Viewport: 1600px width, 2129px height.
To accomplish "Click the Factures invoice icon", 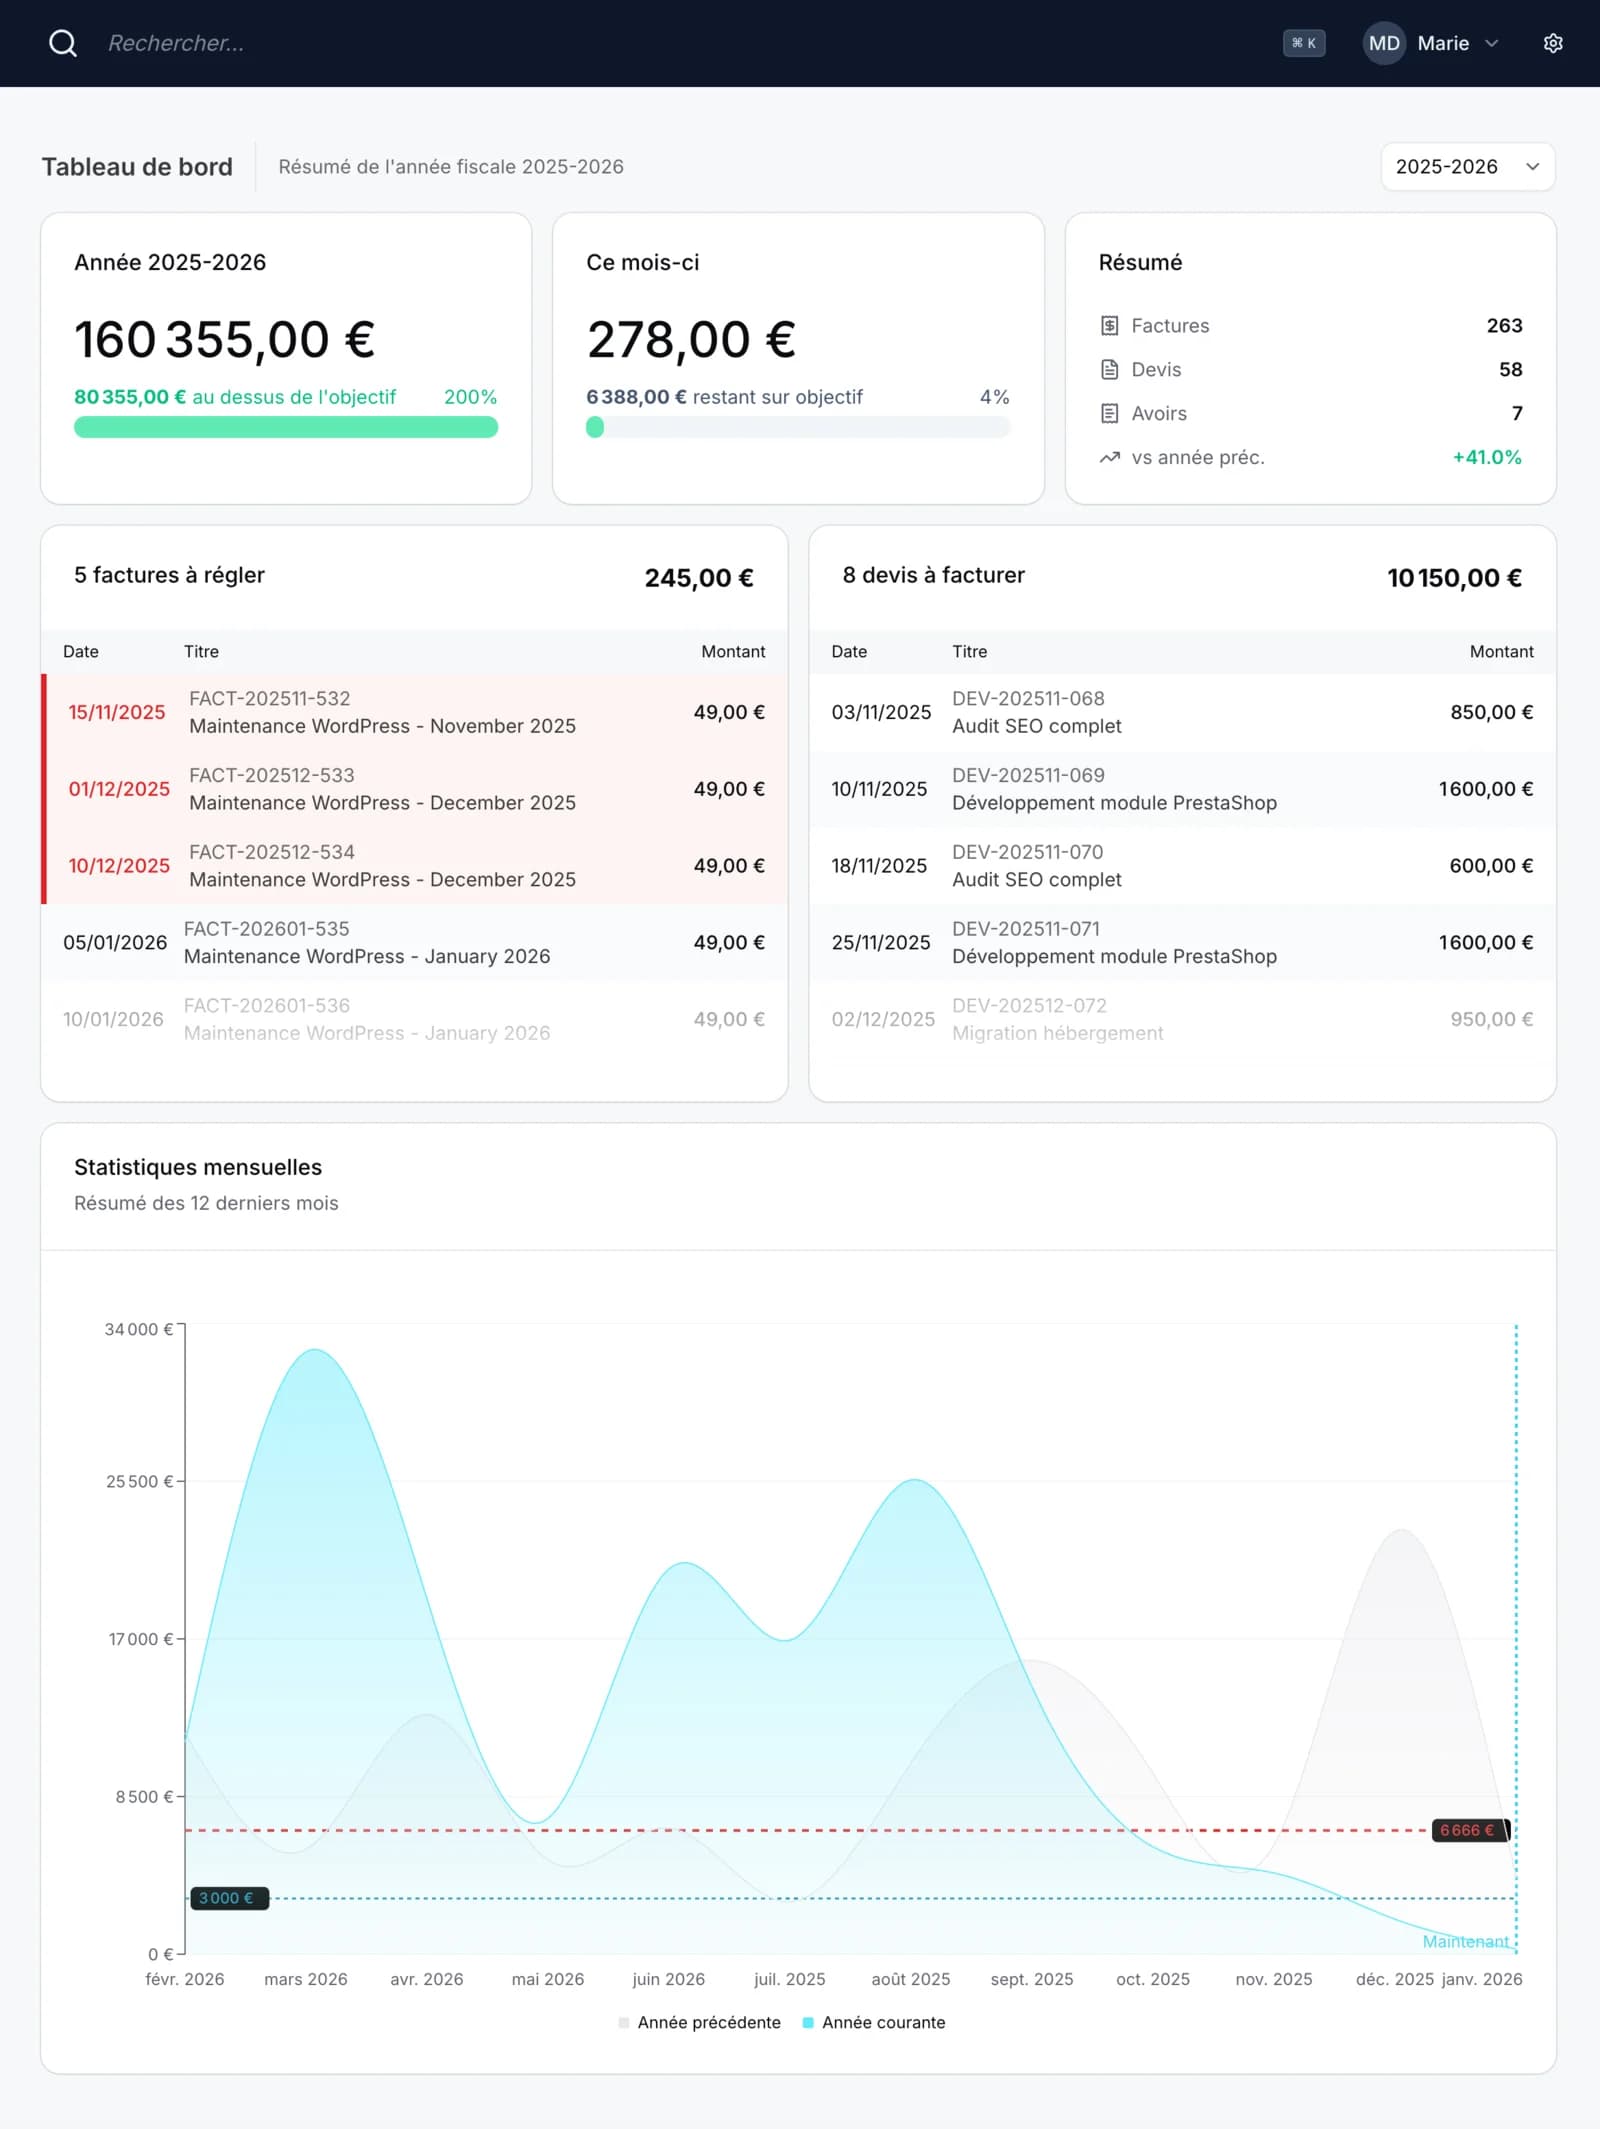I will point(1109,326).
